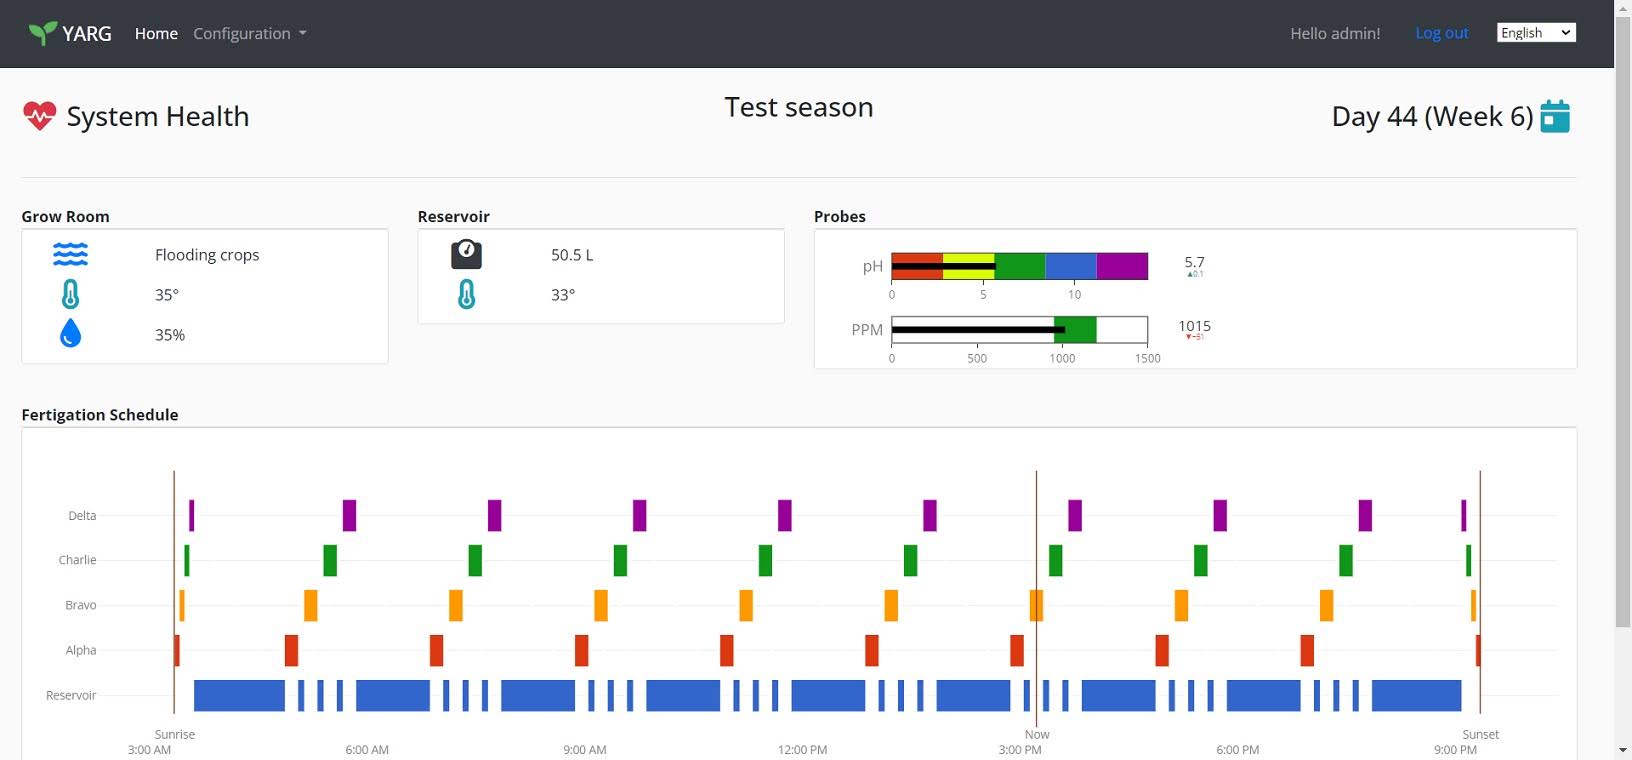The height and width of the screenshot is (760, 1632).
Task: Open the calendar icon beside Day 44
Action: point(1554,116)
